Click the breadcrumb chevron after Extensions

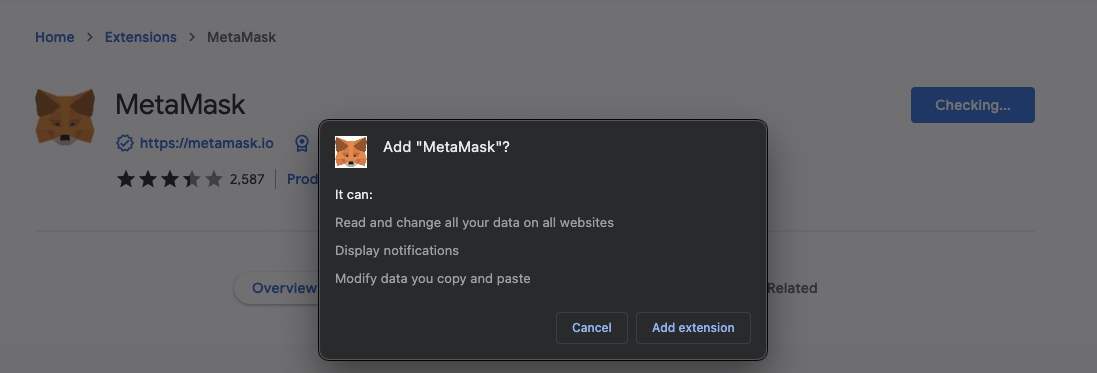(192, 37)
